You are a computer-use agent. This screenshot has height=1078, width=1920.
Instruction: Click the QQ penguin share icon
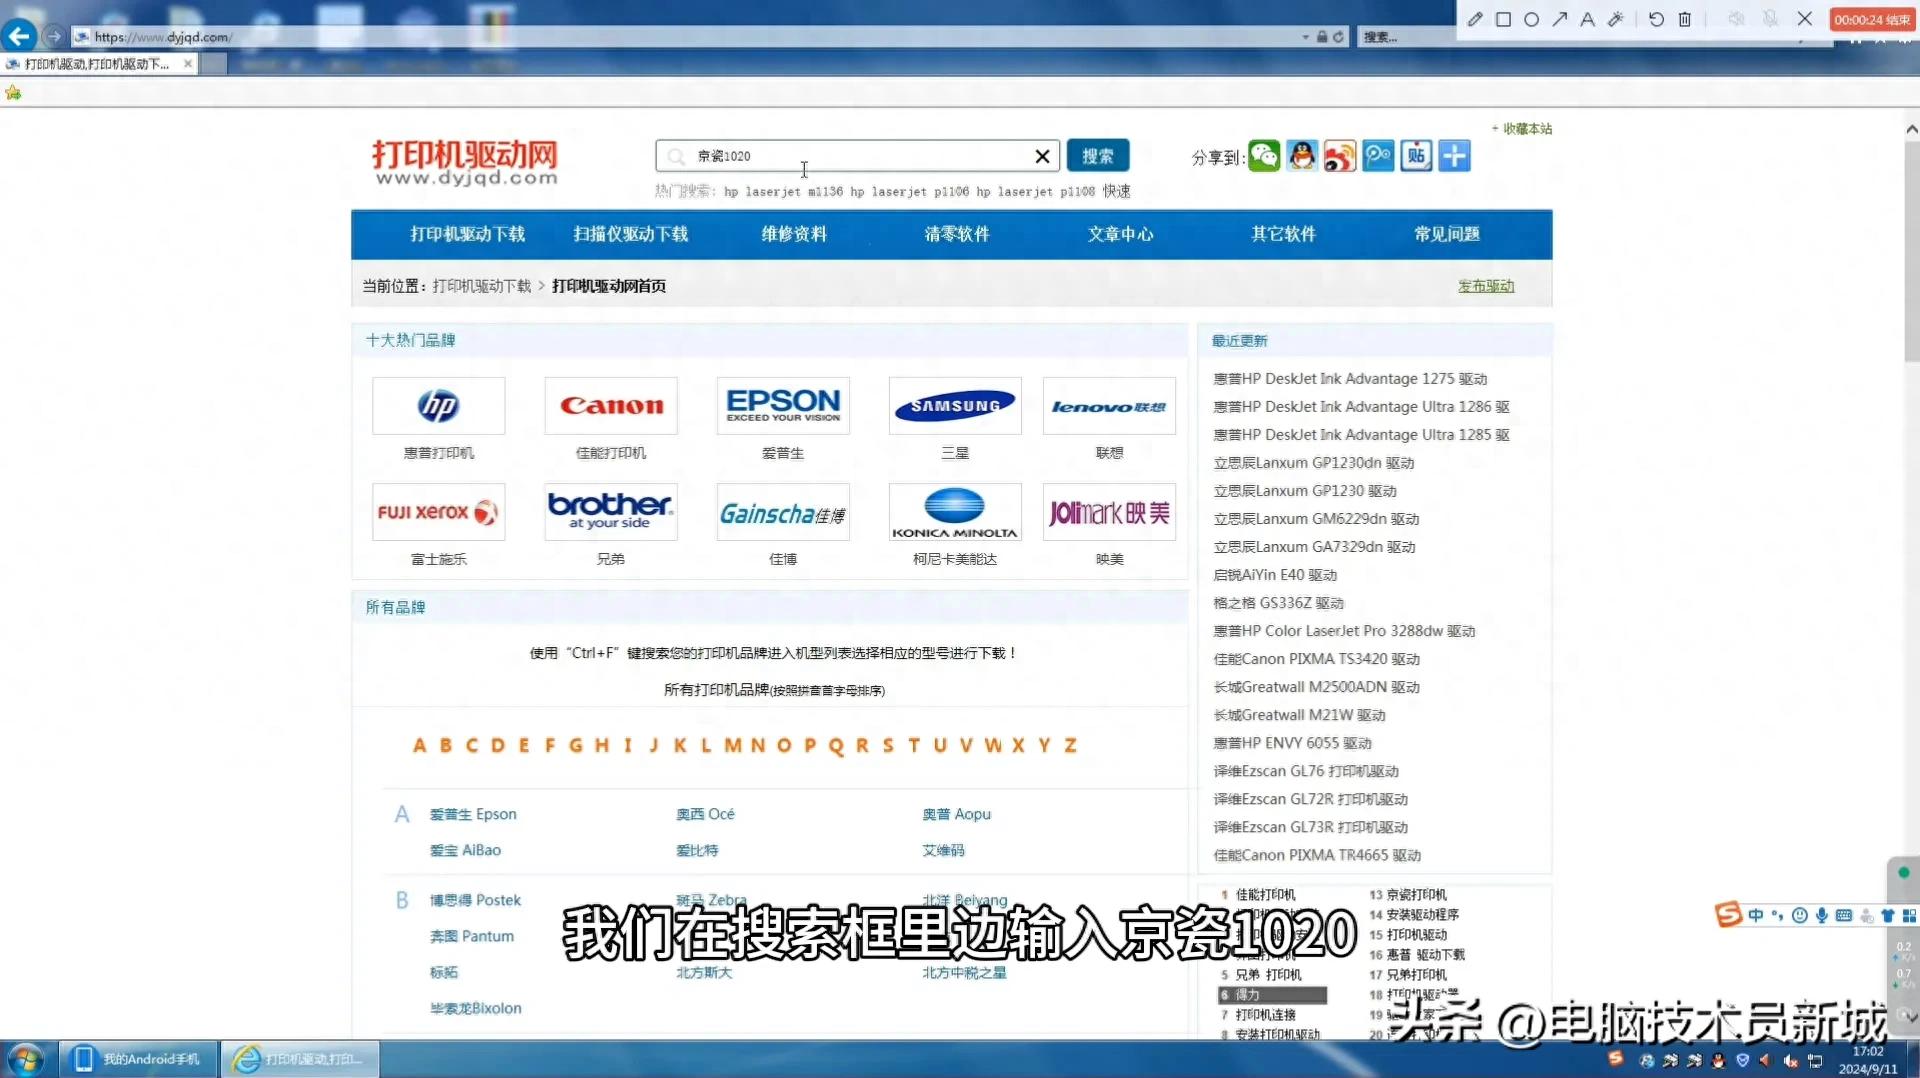pos(1302,156)
